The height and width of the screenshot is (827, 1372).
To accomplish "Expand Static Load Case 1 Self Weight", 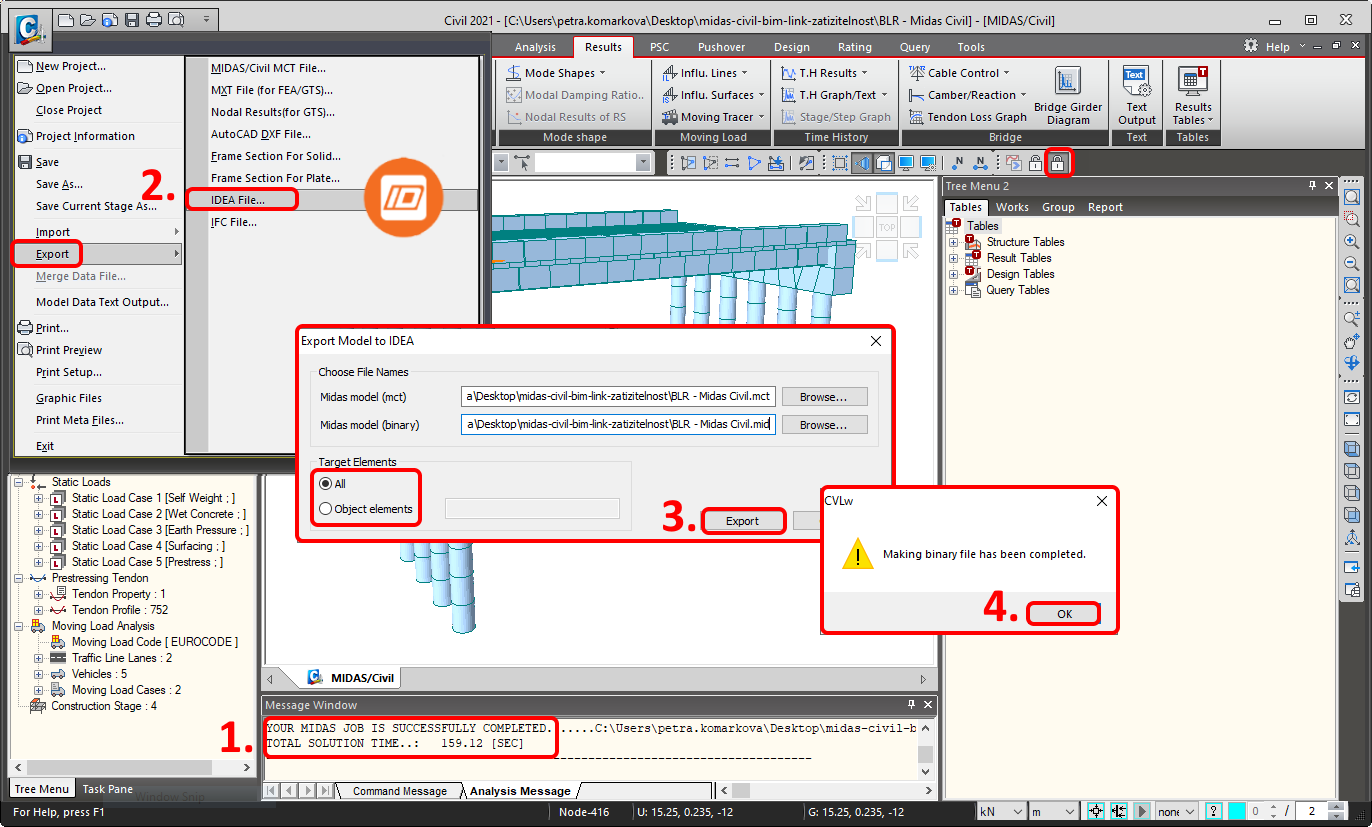I will tap(39, 498).
